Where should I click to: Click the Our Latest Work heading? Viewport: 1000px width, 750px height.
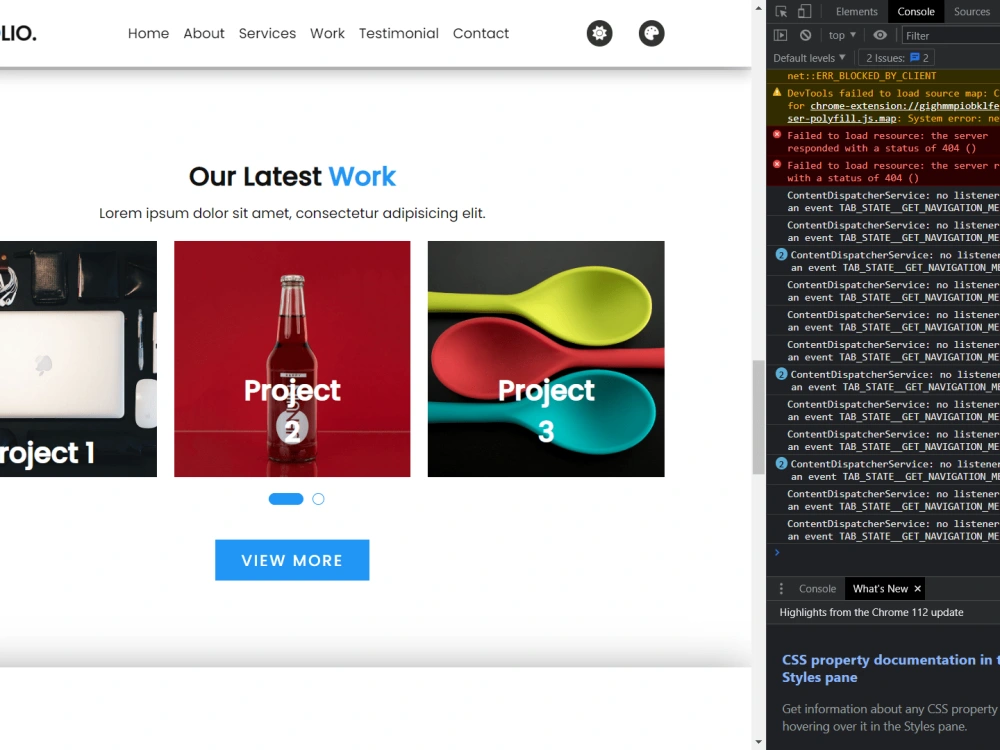292,176
